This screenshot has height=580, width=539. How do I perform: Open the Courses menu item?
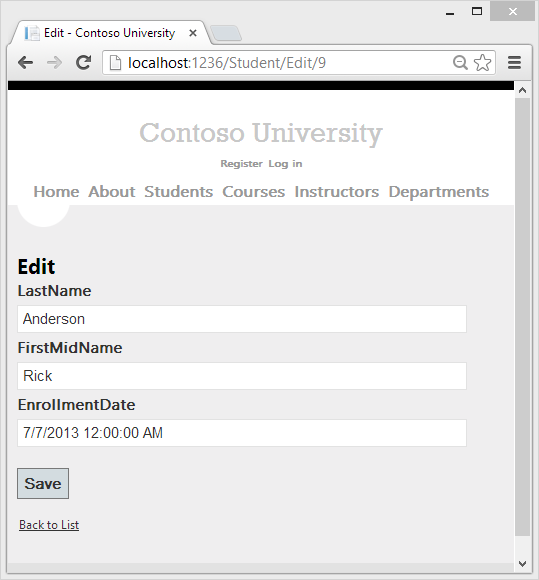pos(253,192)
